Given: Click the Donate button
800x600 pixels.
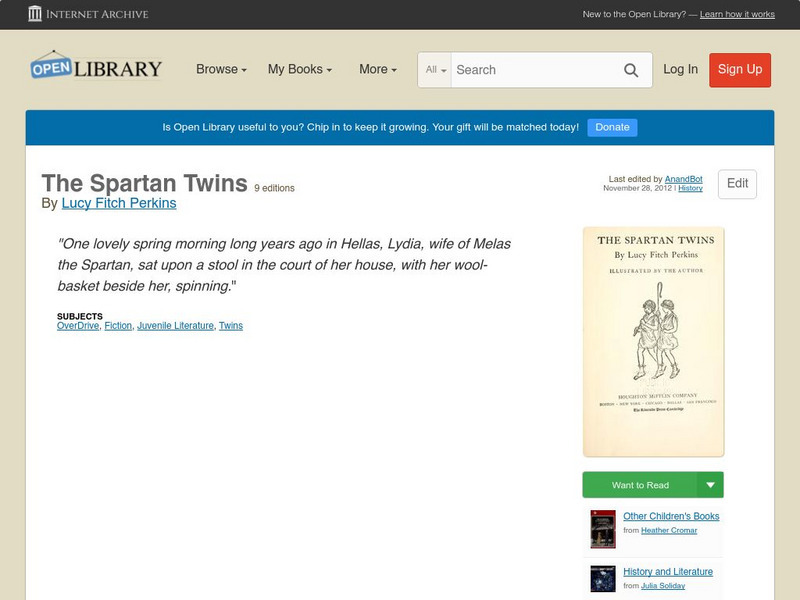Looking at the screenshot, I should [611, 127].
